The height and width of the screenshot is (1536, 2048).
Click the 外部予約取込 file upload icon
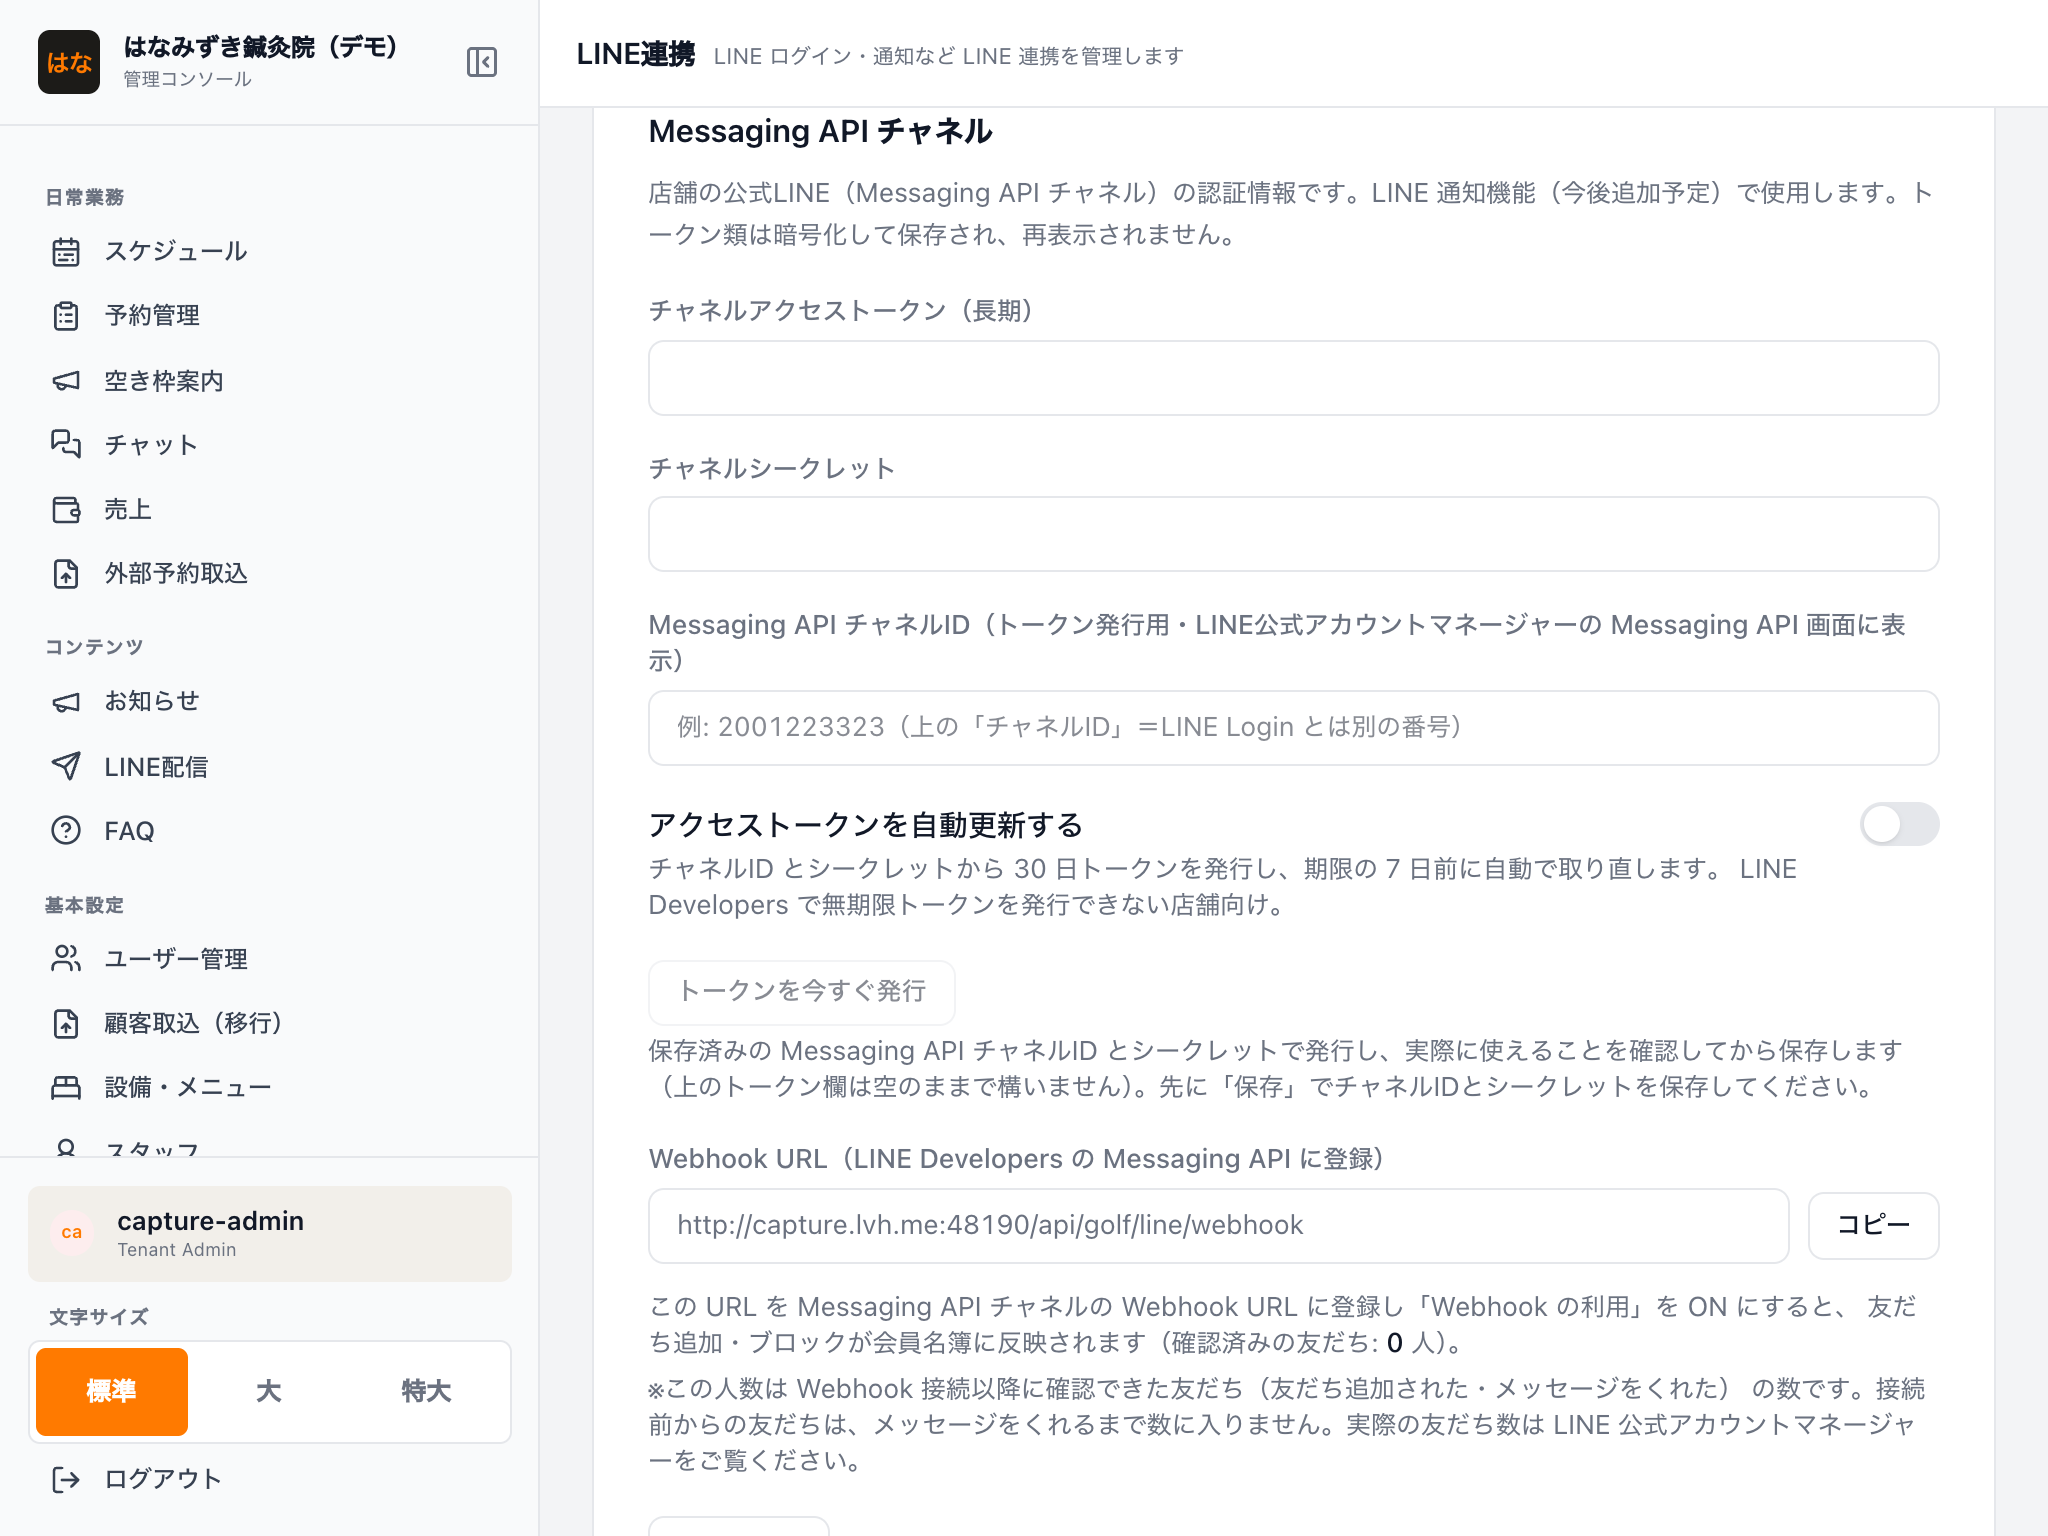[x=66, y=573]
